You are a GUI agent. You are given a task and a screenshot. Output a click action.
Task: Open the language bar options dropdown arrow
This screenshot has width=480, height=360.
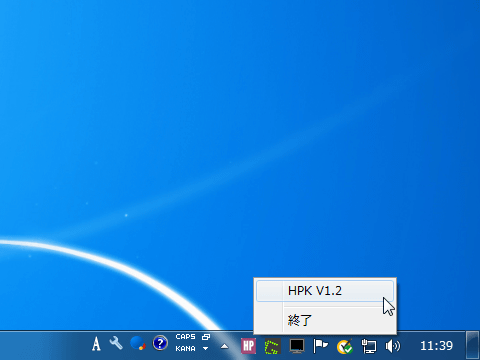point(206,349)
